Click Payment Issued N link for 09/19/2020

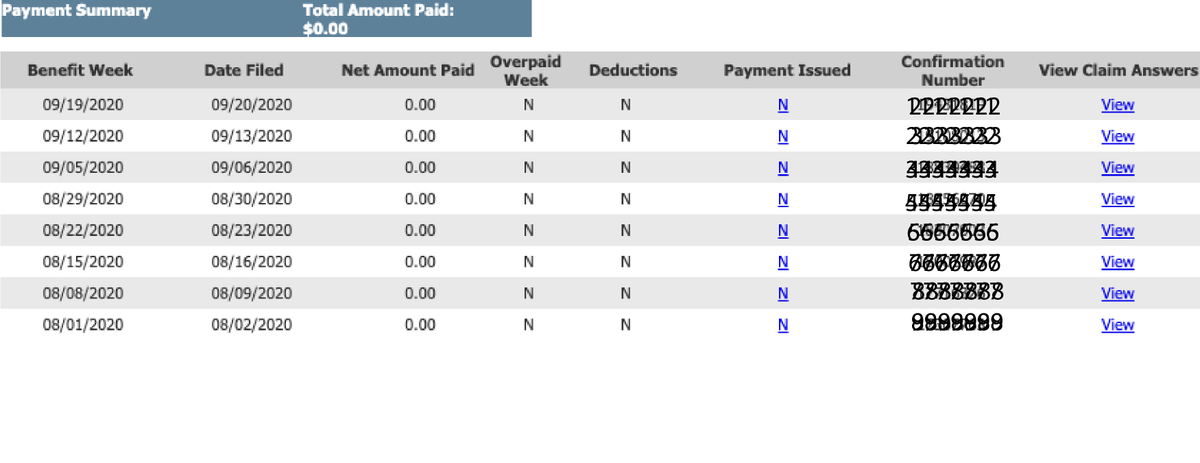pyautogui.click(x=783, y=105)
